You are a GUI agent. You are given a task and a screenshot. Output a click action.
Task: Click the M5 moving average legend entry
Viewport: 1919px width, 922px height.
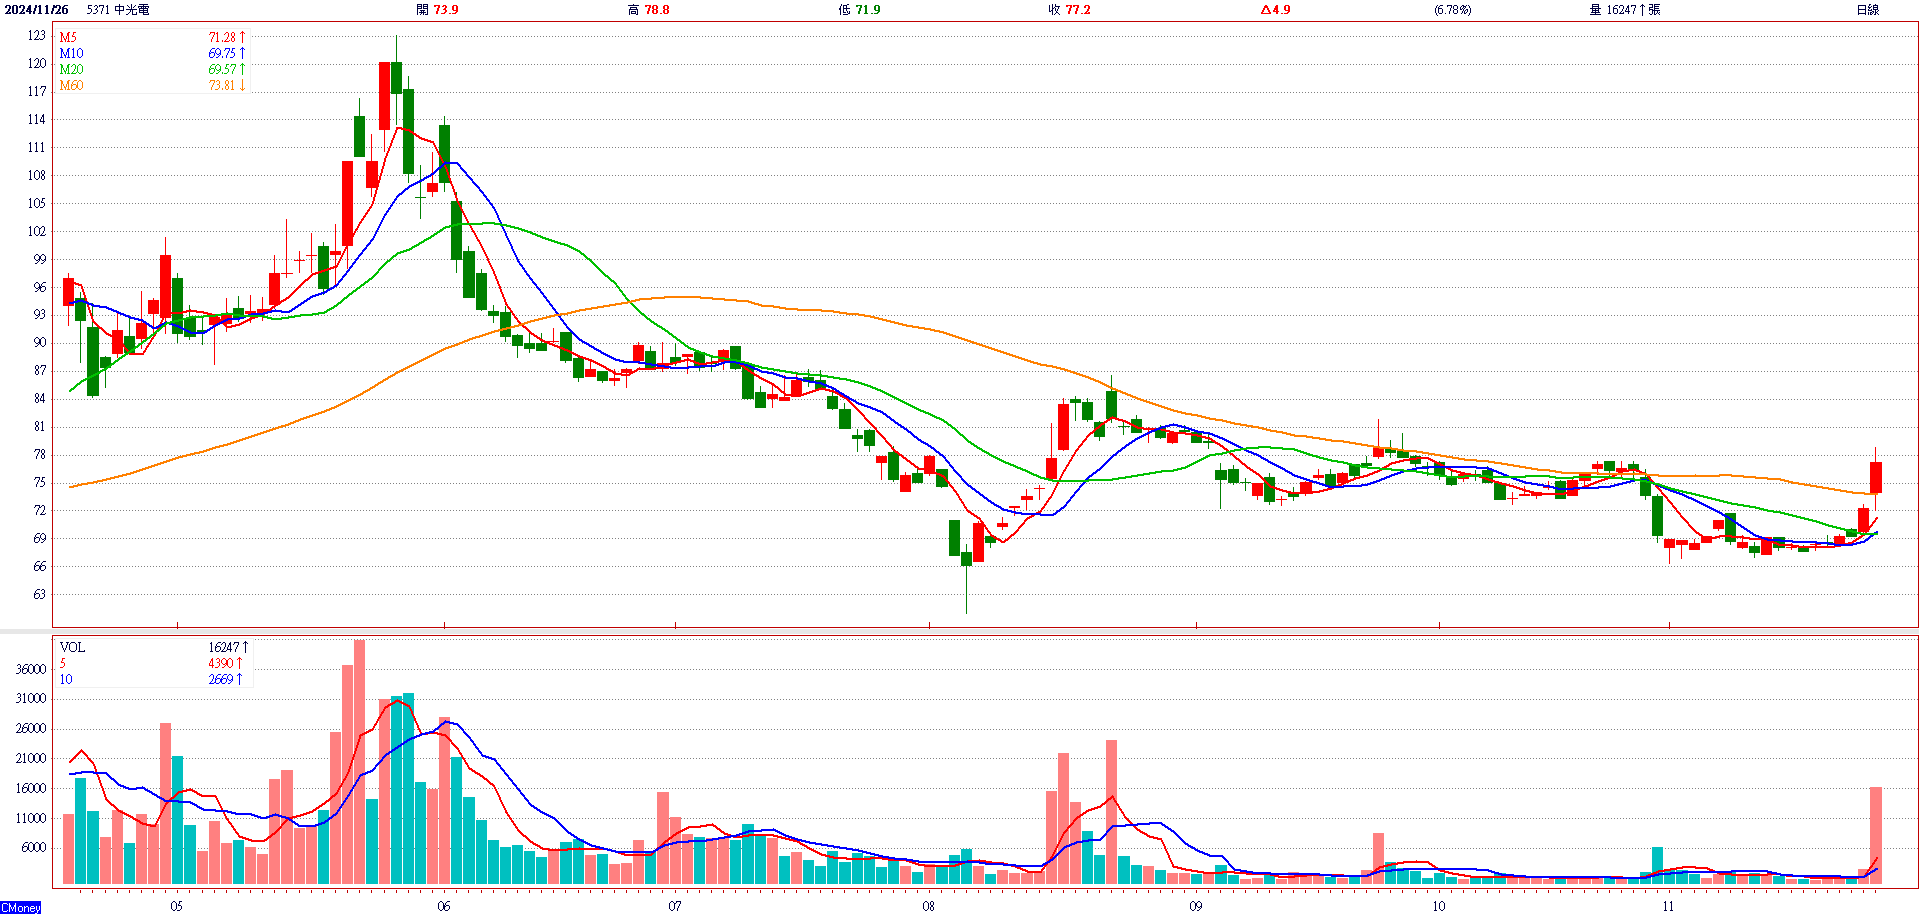pos(68,38)
